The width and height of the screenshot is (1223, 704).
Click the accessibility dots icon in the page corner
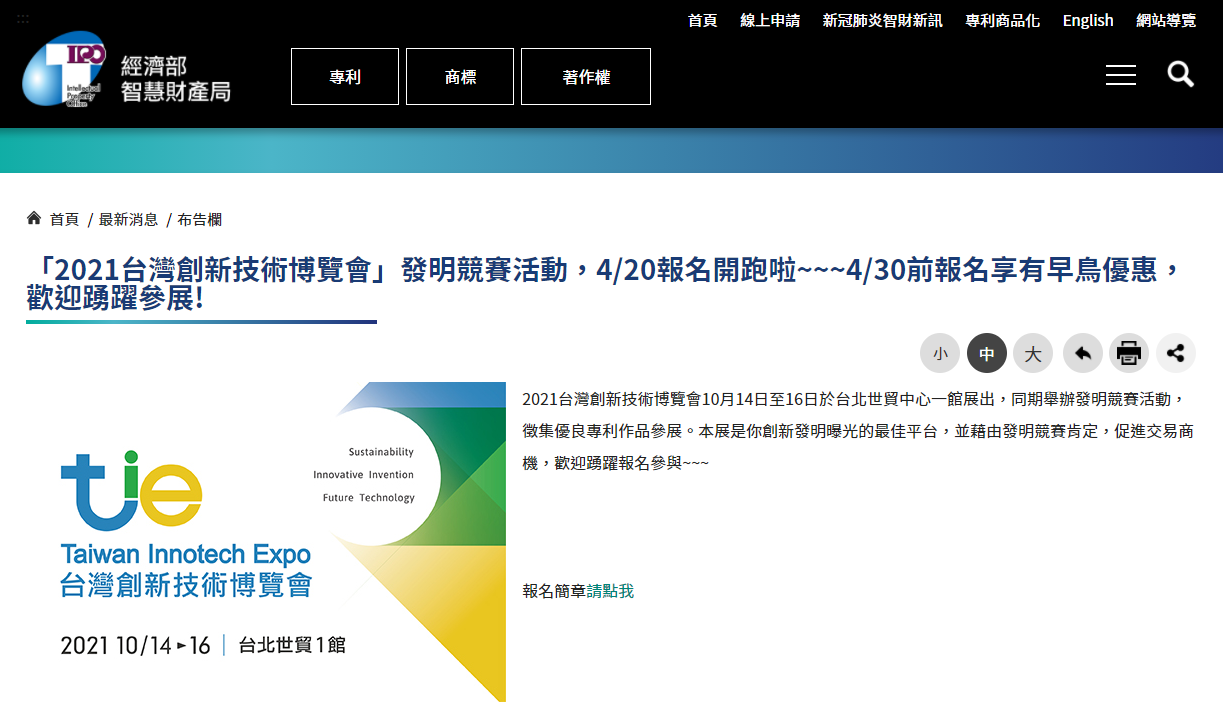pos(23,19)
